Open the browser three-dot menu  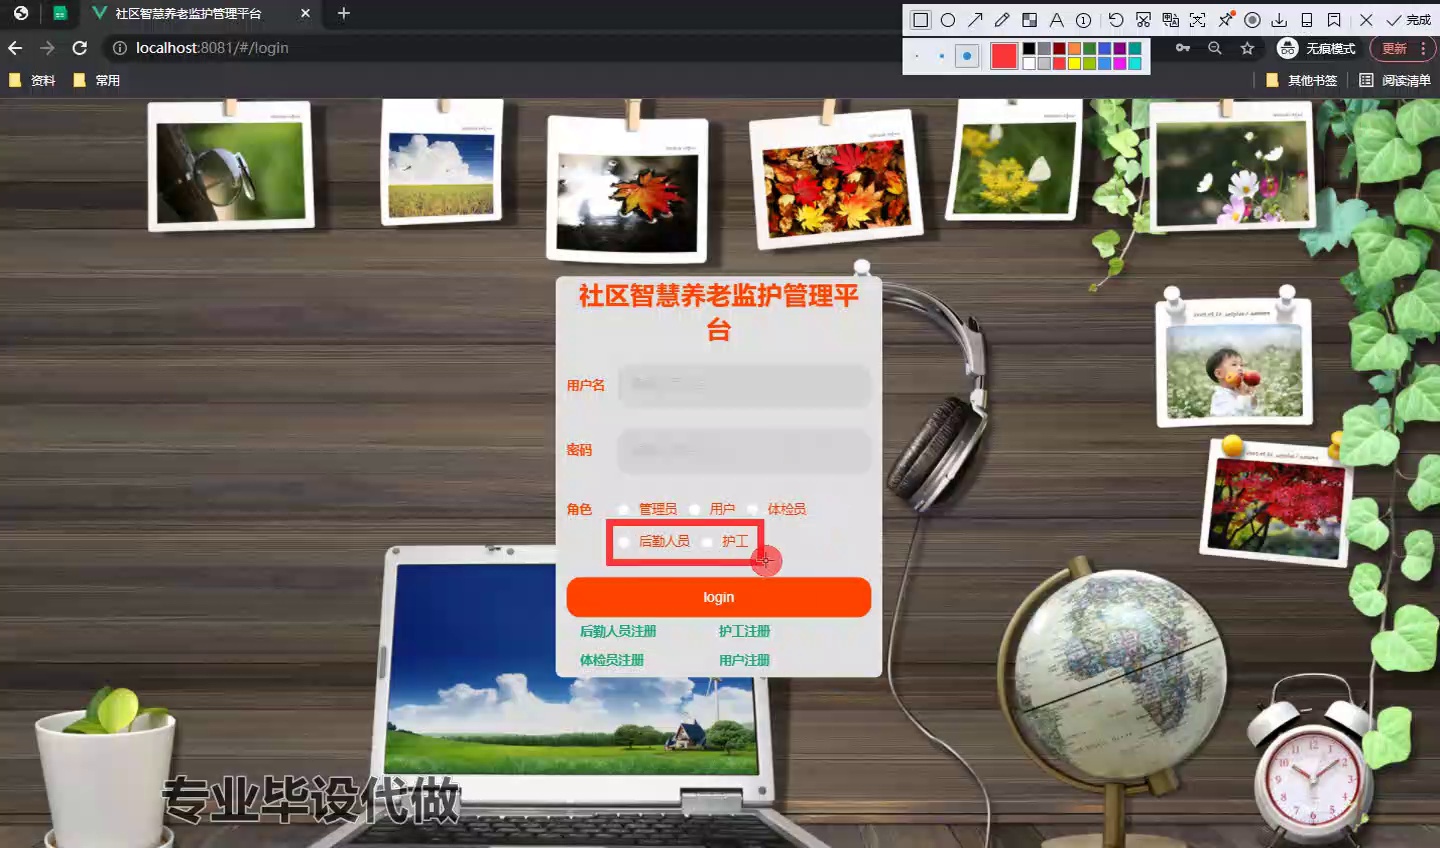(1423, 48)
